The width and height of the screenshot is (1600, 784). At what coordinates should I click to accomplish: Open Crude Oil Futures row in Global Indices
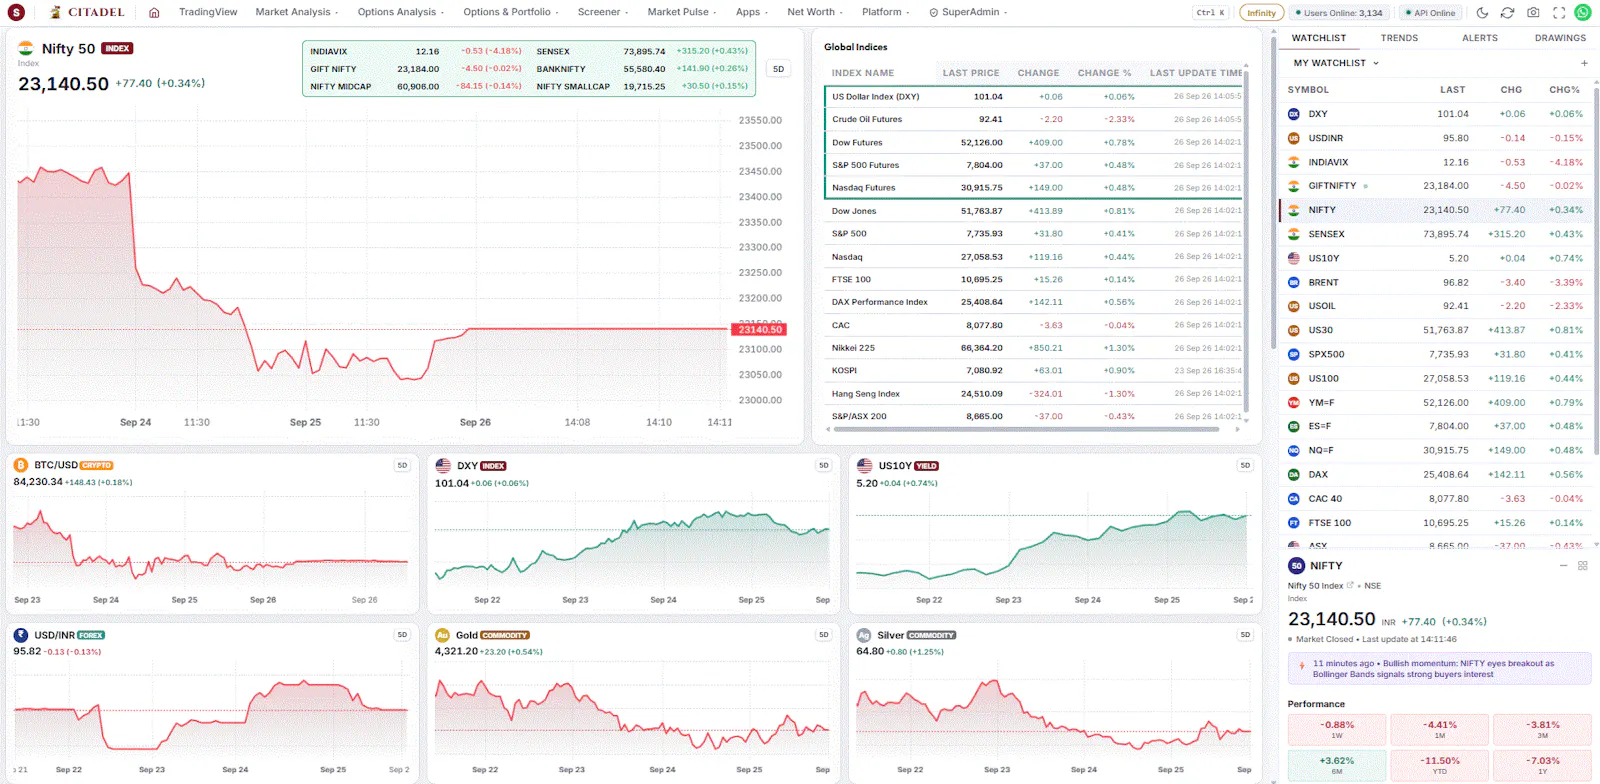coord(1034,119)
